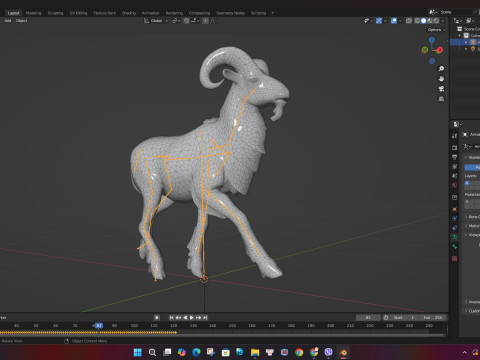Toggle preview range clock button in timeline

click(386, 318)
